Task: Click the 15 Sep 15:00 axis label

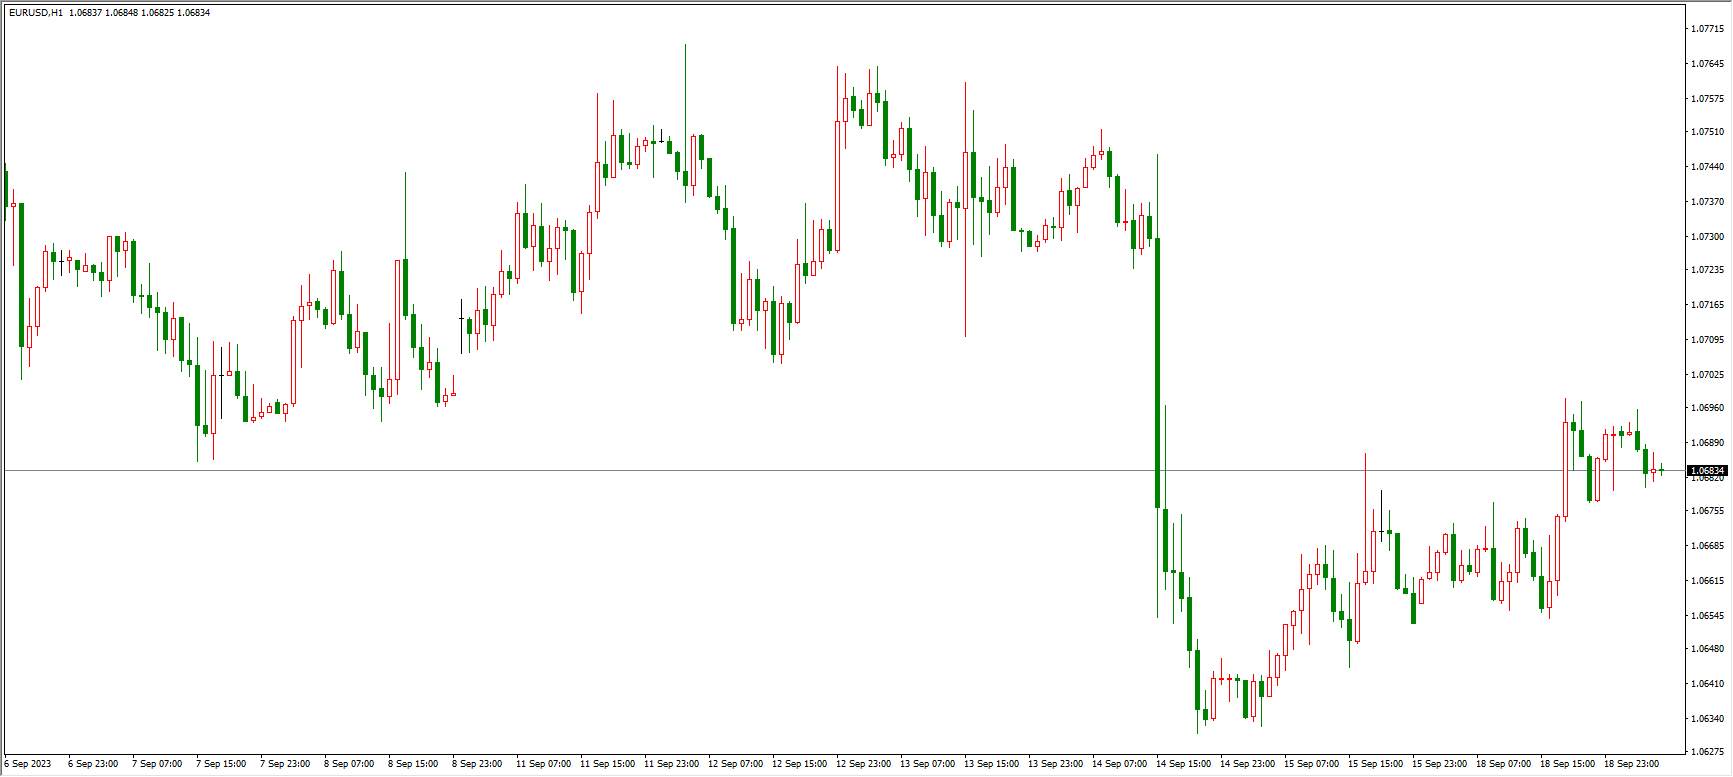Action: click(1375, 764)
